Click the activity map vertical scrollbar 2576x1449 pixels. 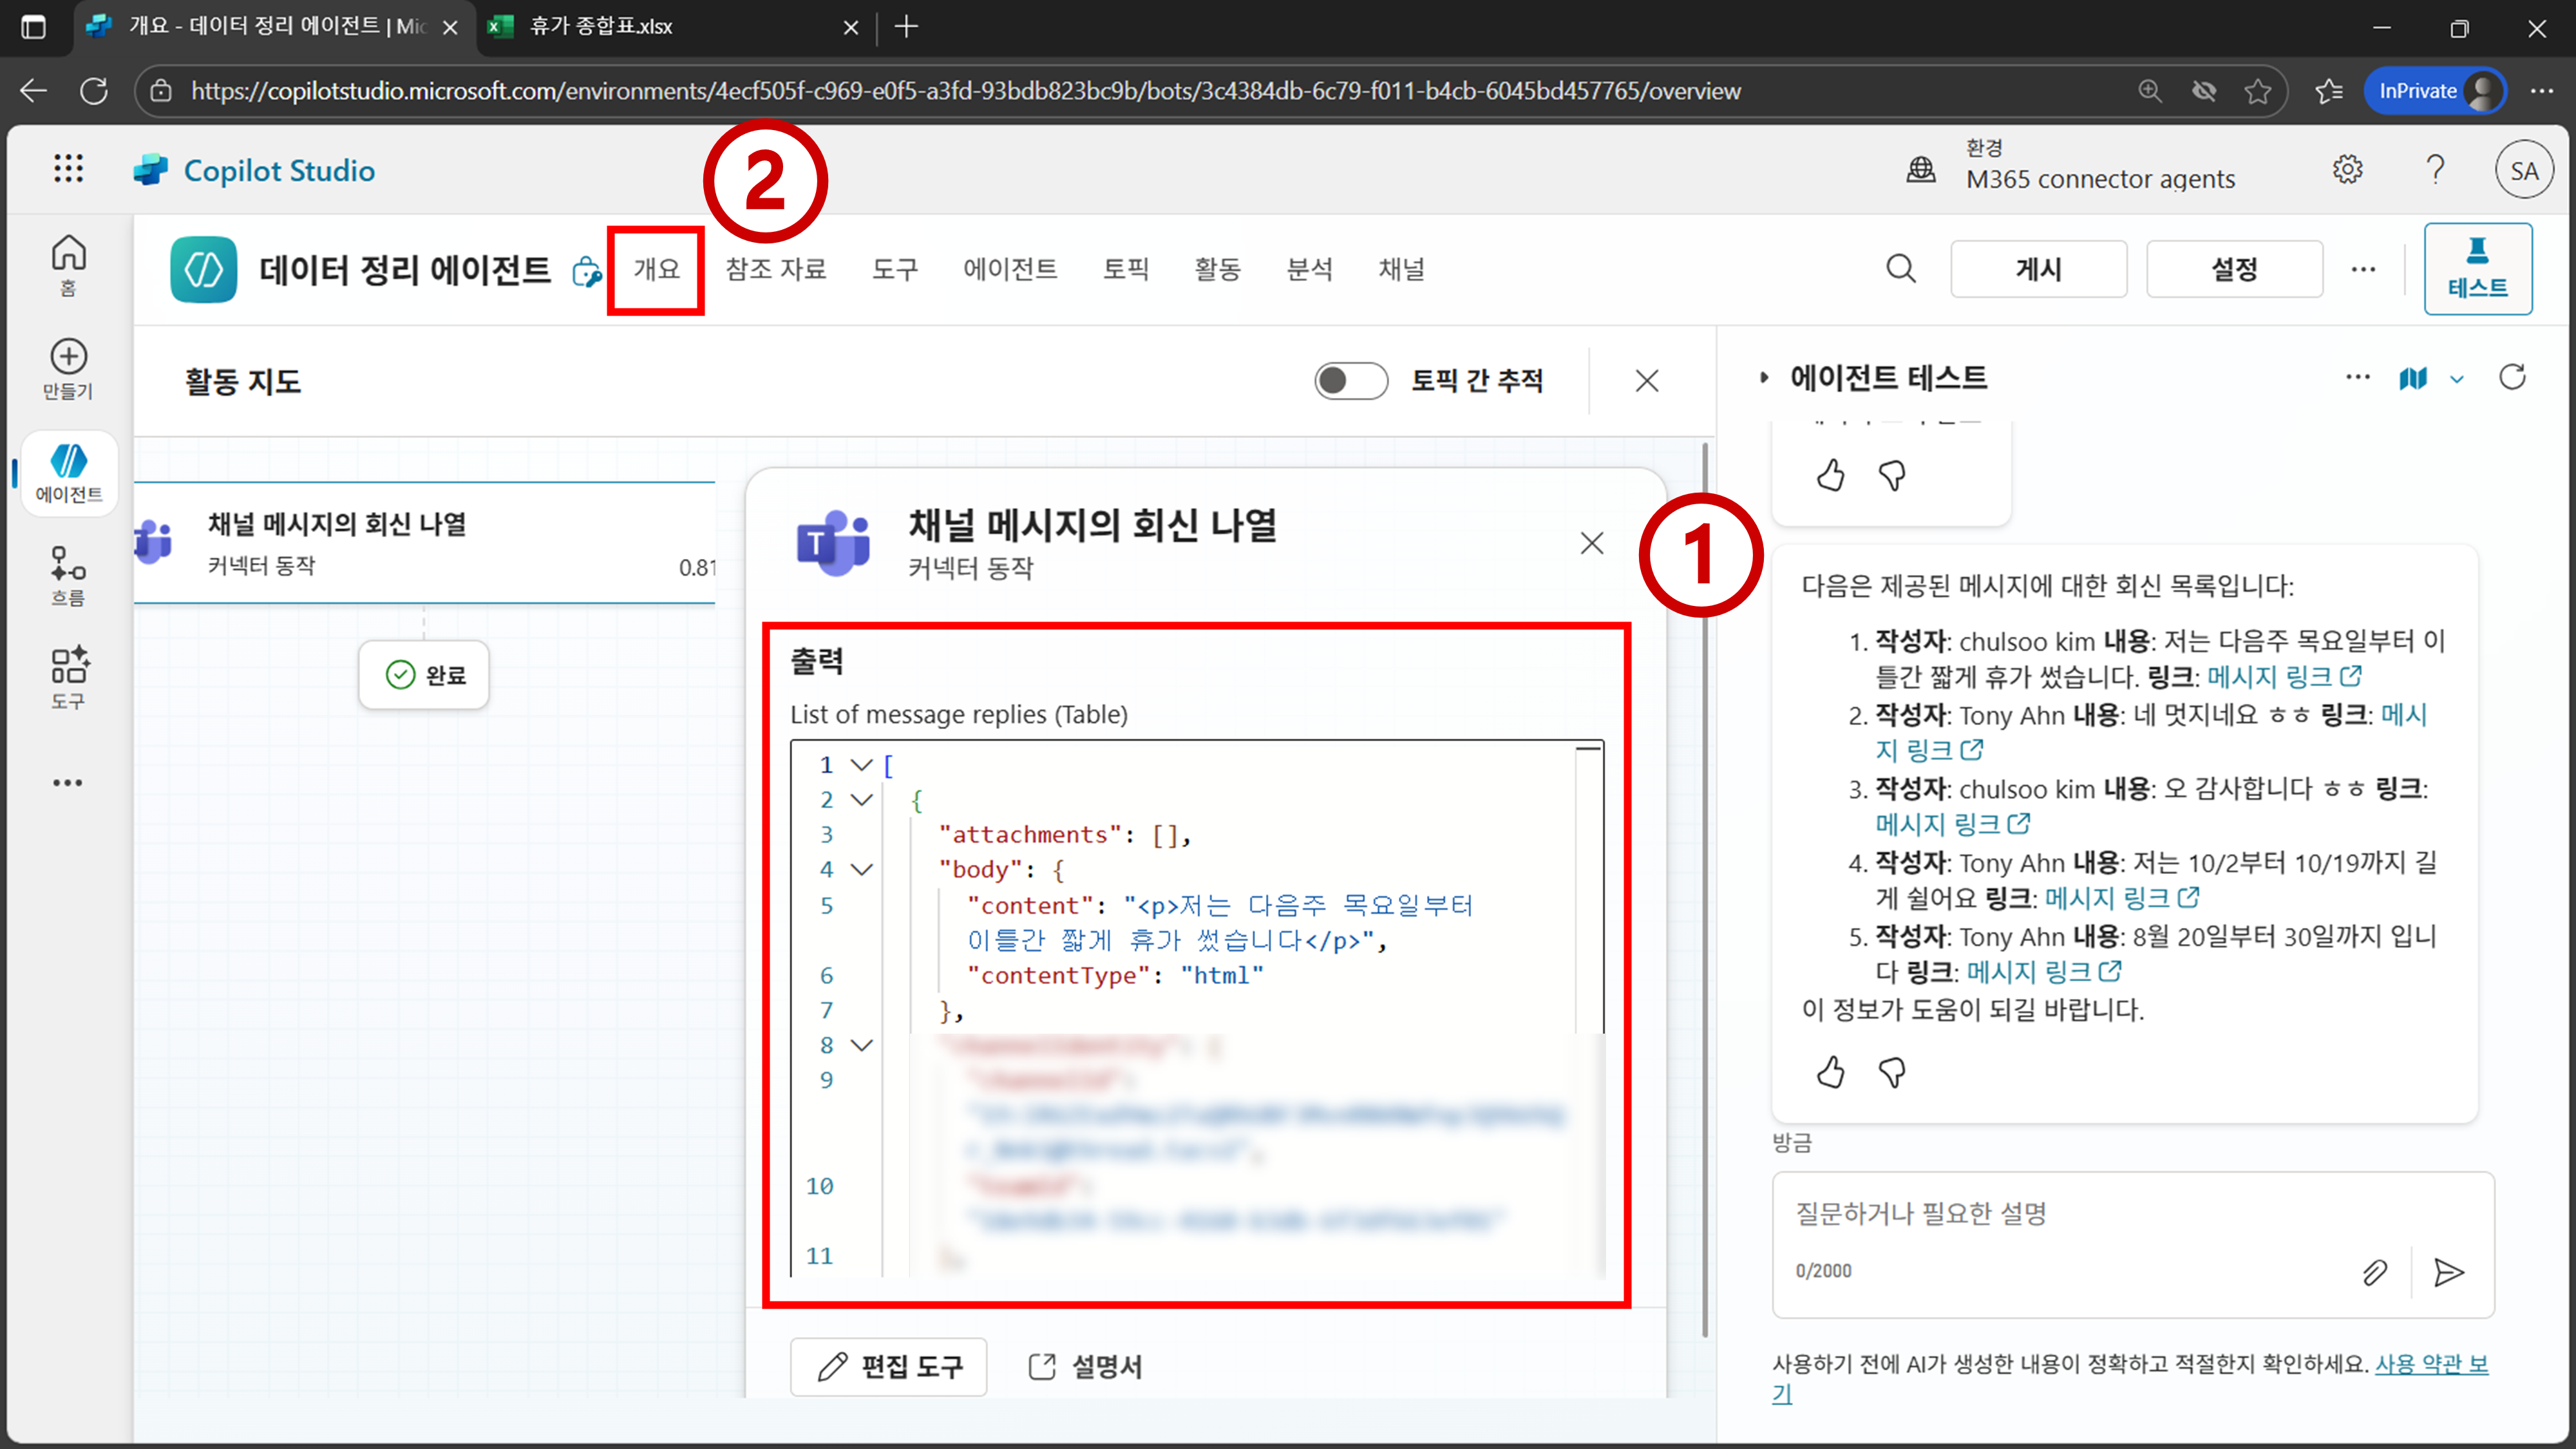(x=1704, y=890)
